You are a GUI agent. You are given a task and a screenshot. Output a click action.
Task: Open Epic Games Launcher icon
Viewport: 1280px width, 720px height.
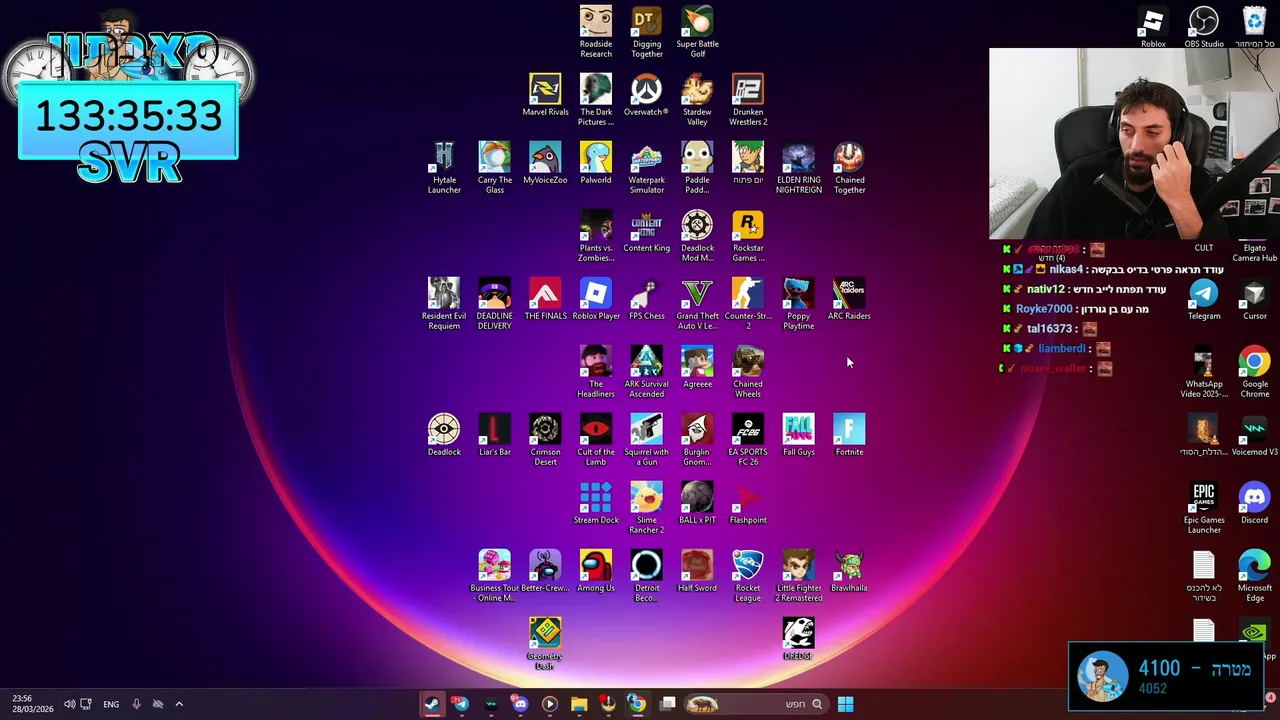(x=1204, y=507)
